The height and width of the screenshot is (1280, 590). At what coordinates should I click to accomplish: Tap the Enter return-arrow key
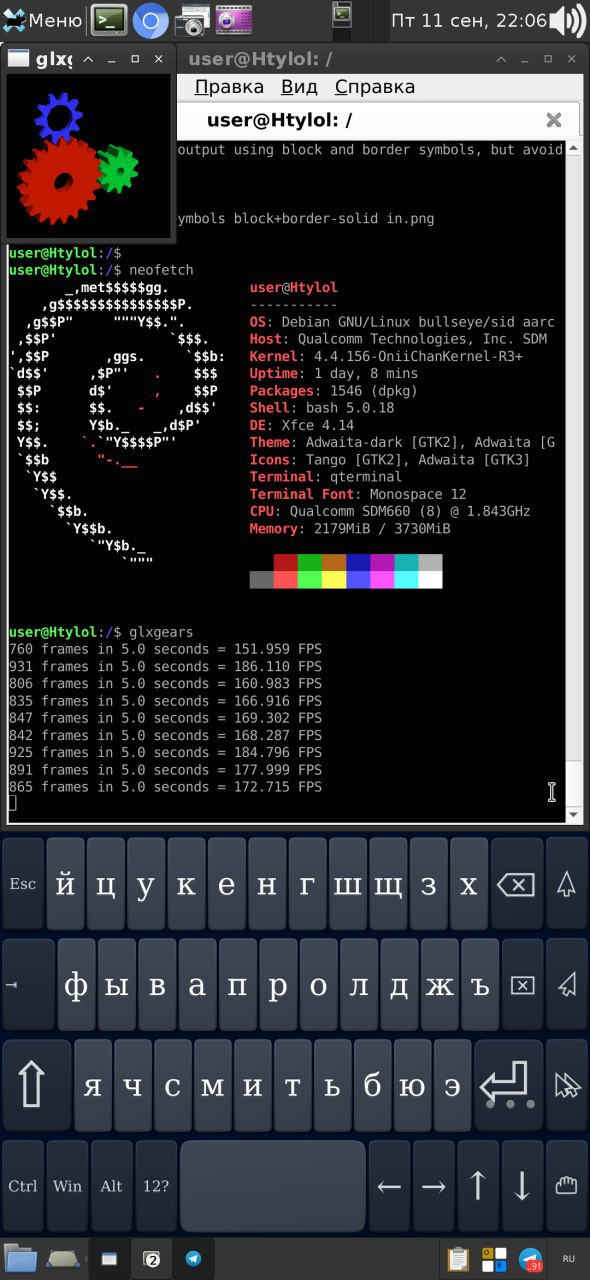pos(507,1085)
